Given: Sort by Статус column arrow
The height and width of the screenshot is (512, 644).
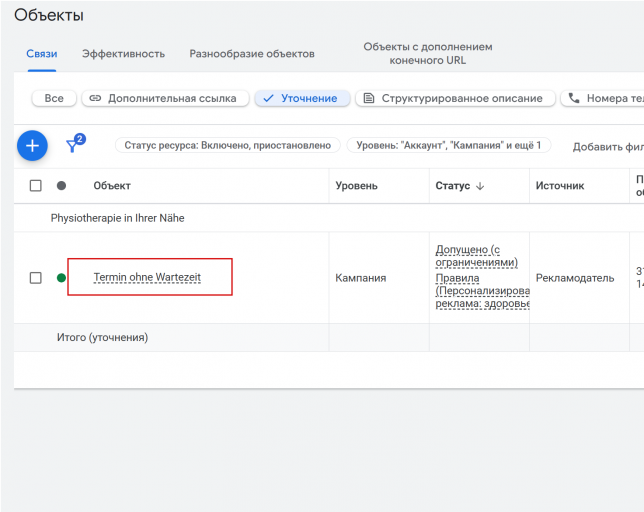Looking at the screenshot, I should [480, 186].
